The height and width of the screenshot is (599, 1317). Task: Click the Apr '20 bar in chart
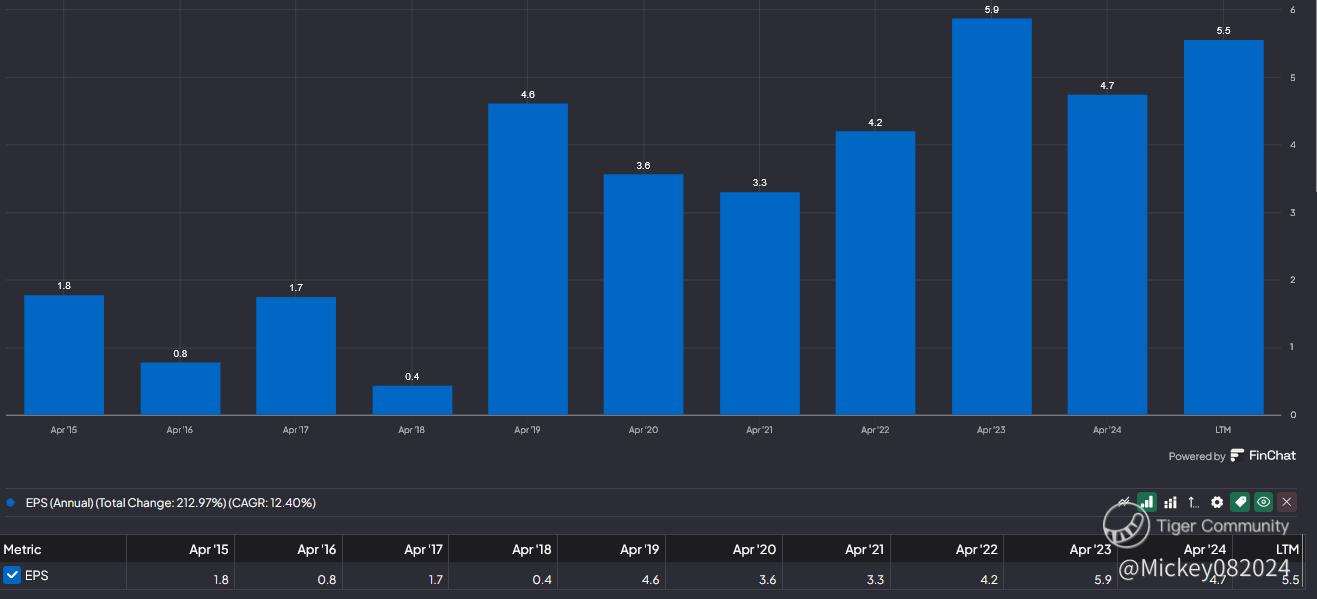(x=644, y=294)
